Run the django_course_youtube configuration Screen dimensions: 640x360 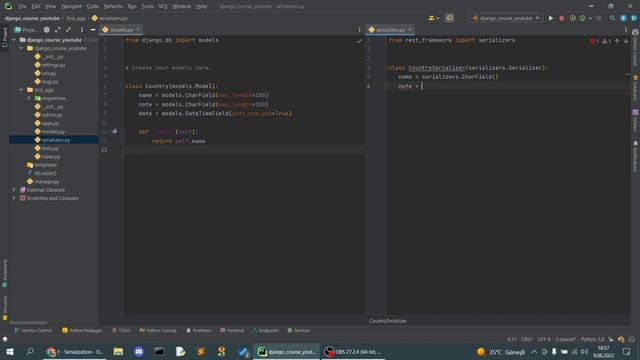tap(551, 18)
